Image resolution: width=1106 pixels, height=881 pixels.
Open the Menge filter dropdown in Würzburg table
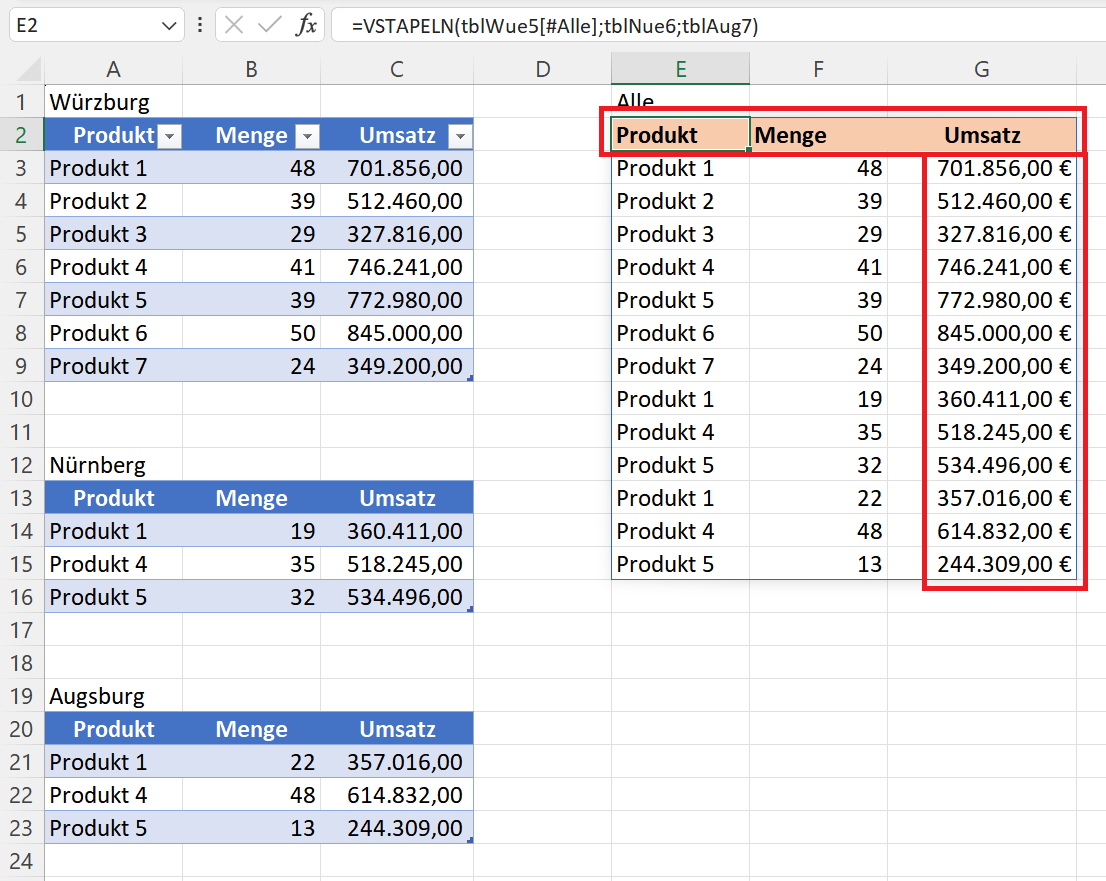pyautogui.click(x=307, y=136)
